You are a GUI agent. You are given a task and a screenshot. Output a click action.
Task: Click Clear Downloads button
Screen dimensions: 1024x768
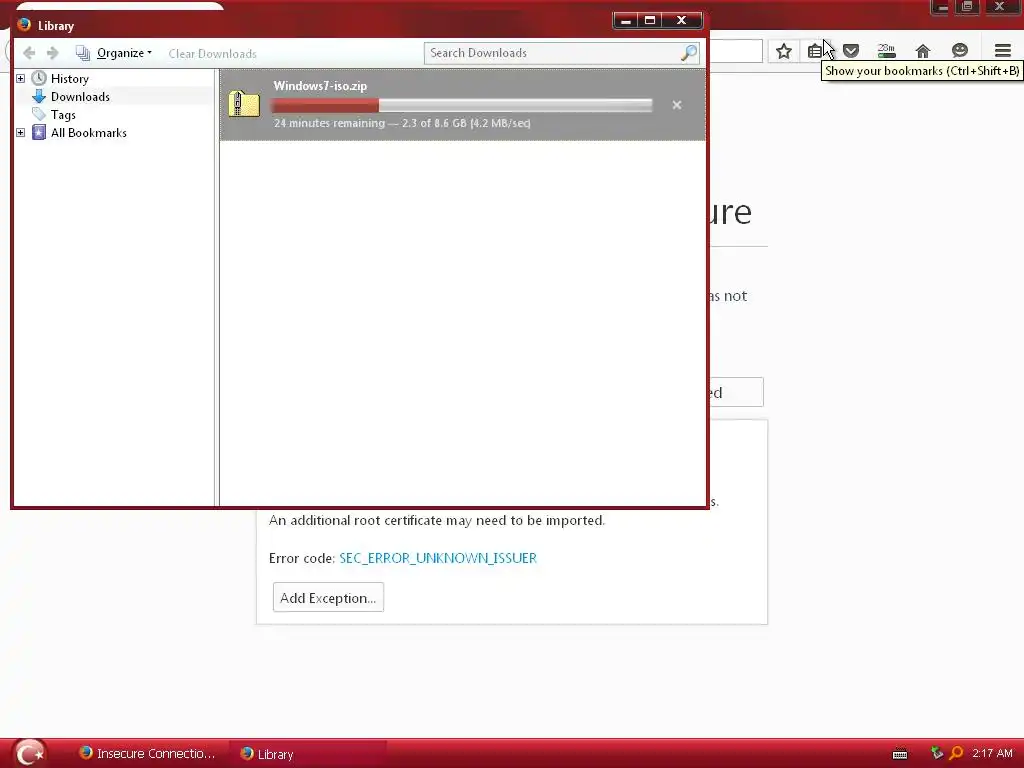(212, 54)
